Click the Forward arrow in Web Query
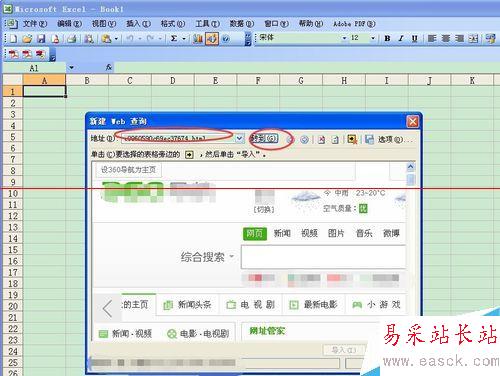Image resolution: width=500 pixels, height=376 pixels. point(304,140)
